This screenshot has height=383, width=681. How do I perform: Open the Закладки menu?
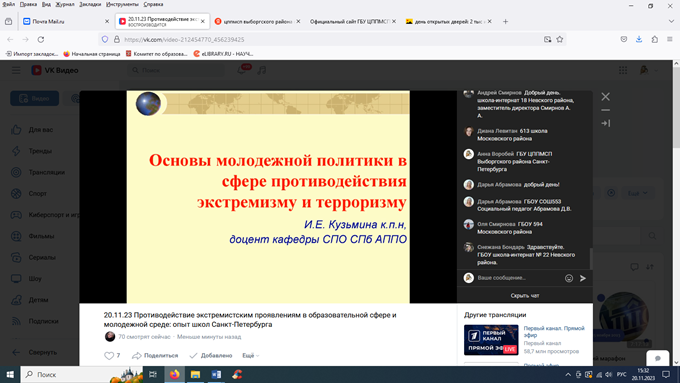(90, 4)
